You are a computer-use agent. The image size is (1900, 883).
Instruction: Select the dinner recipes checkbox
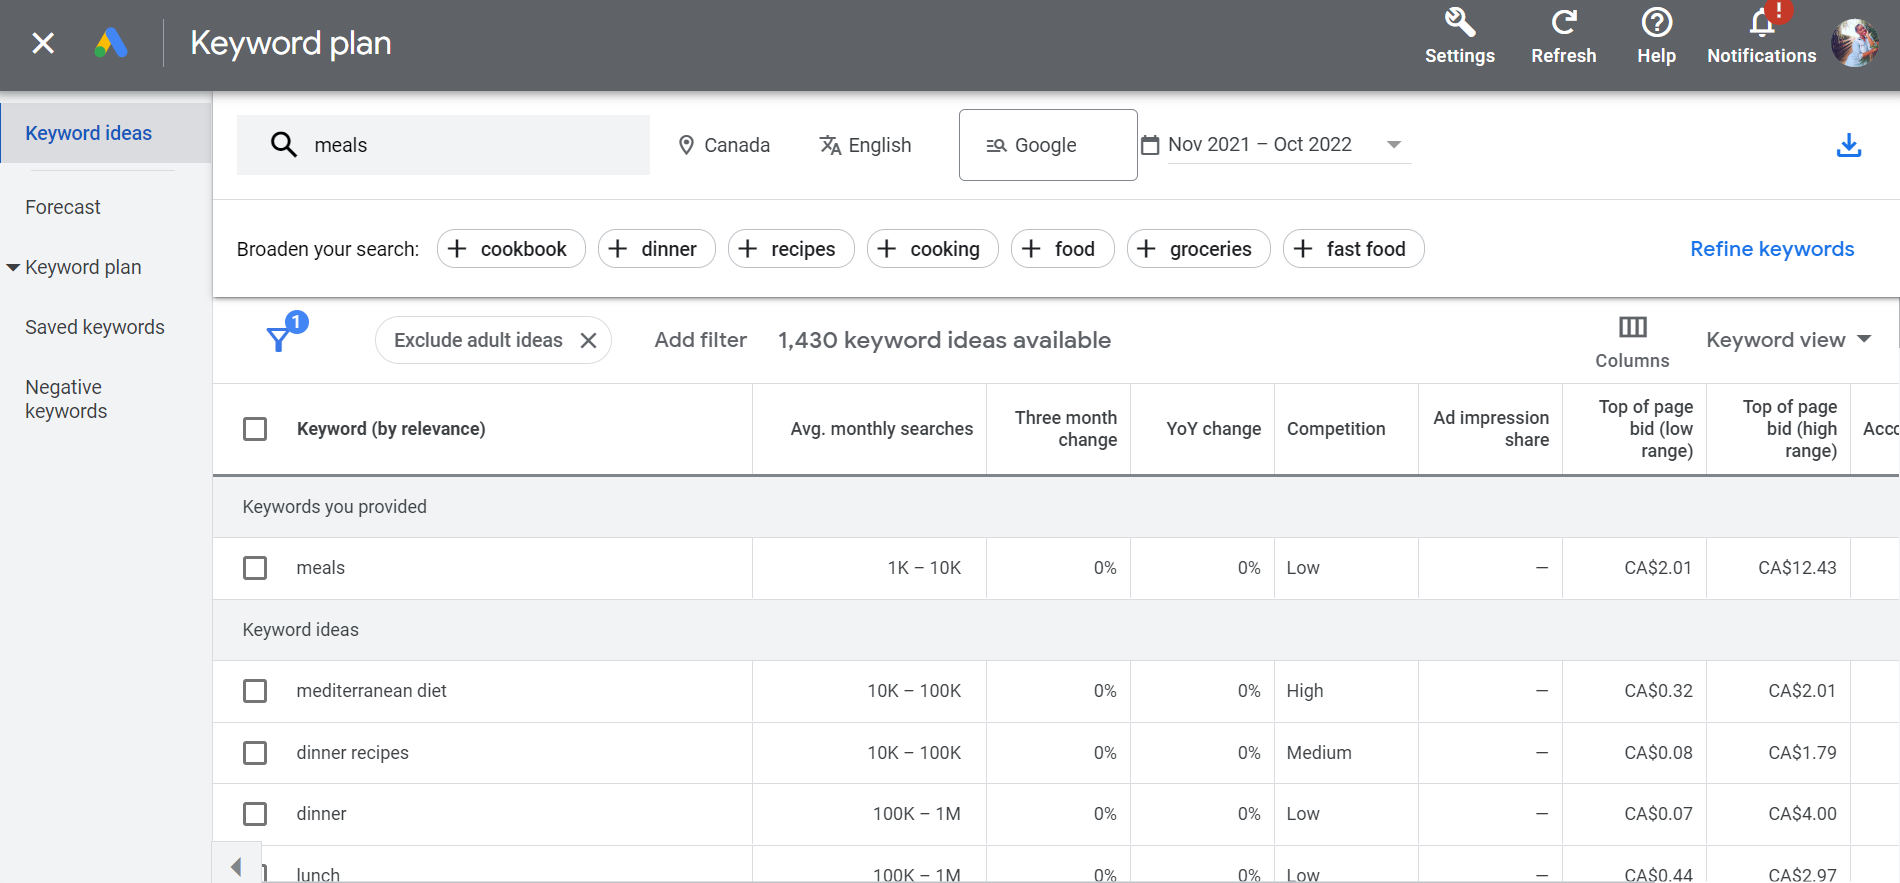255,753
